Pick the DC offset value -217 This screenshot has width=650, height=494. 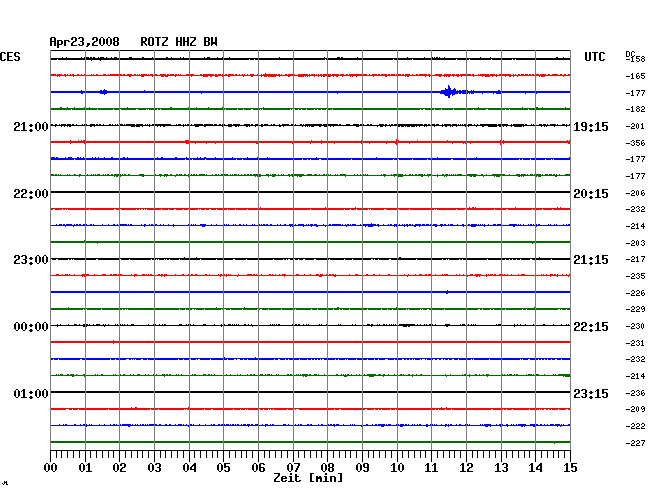[635, 259]
